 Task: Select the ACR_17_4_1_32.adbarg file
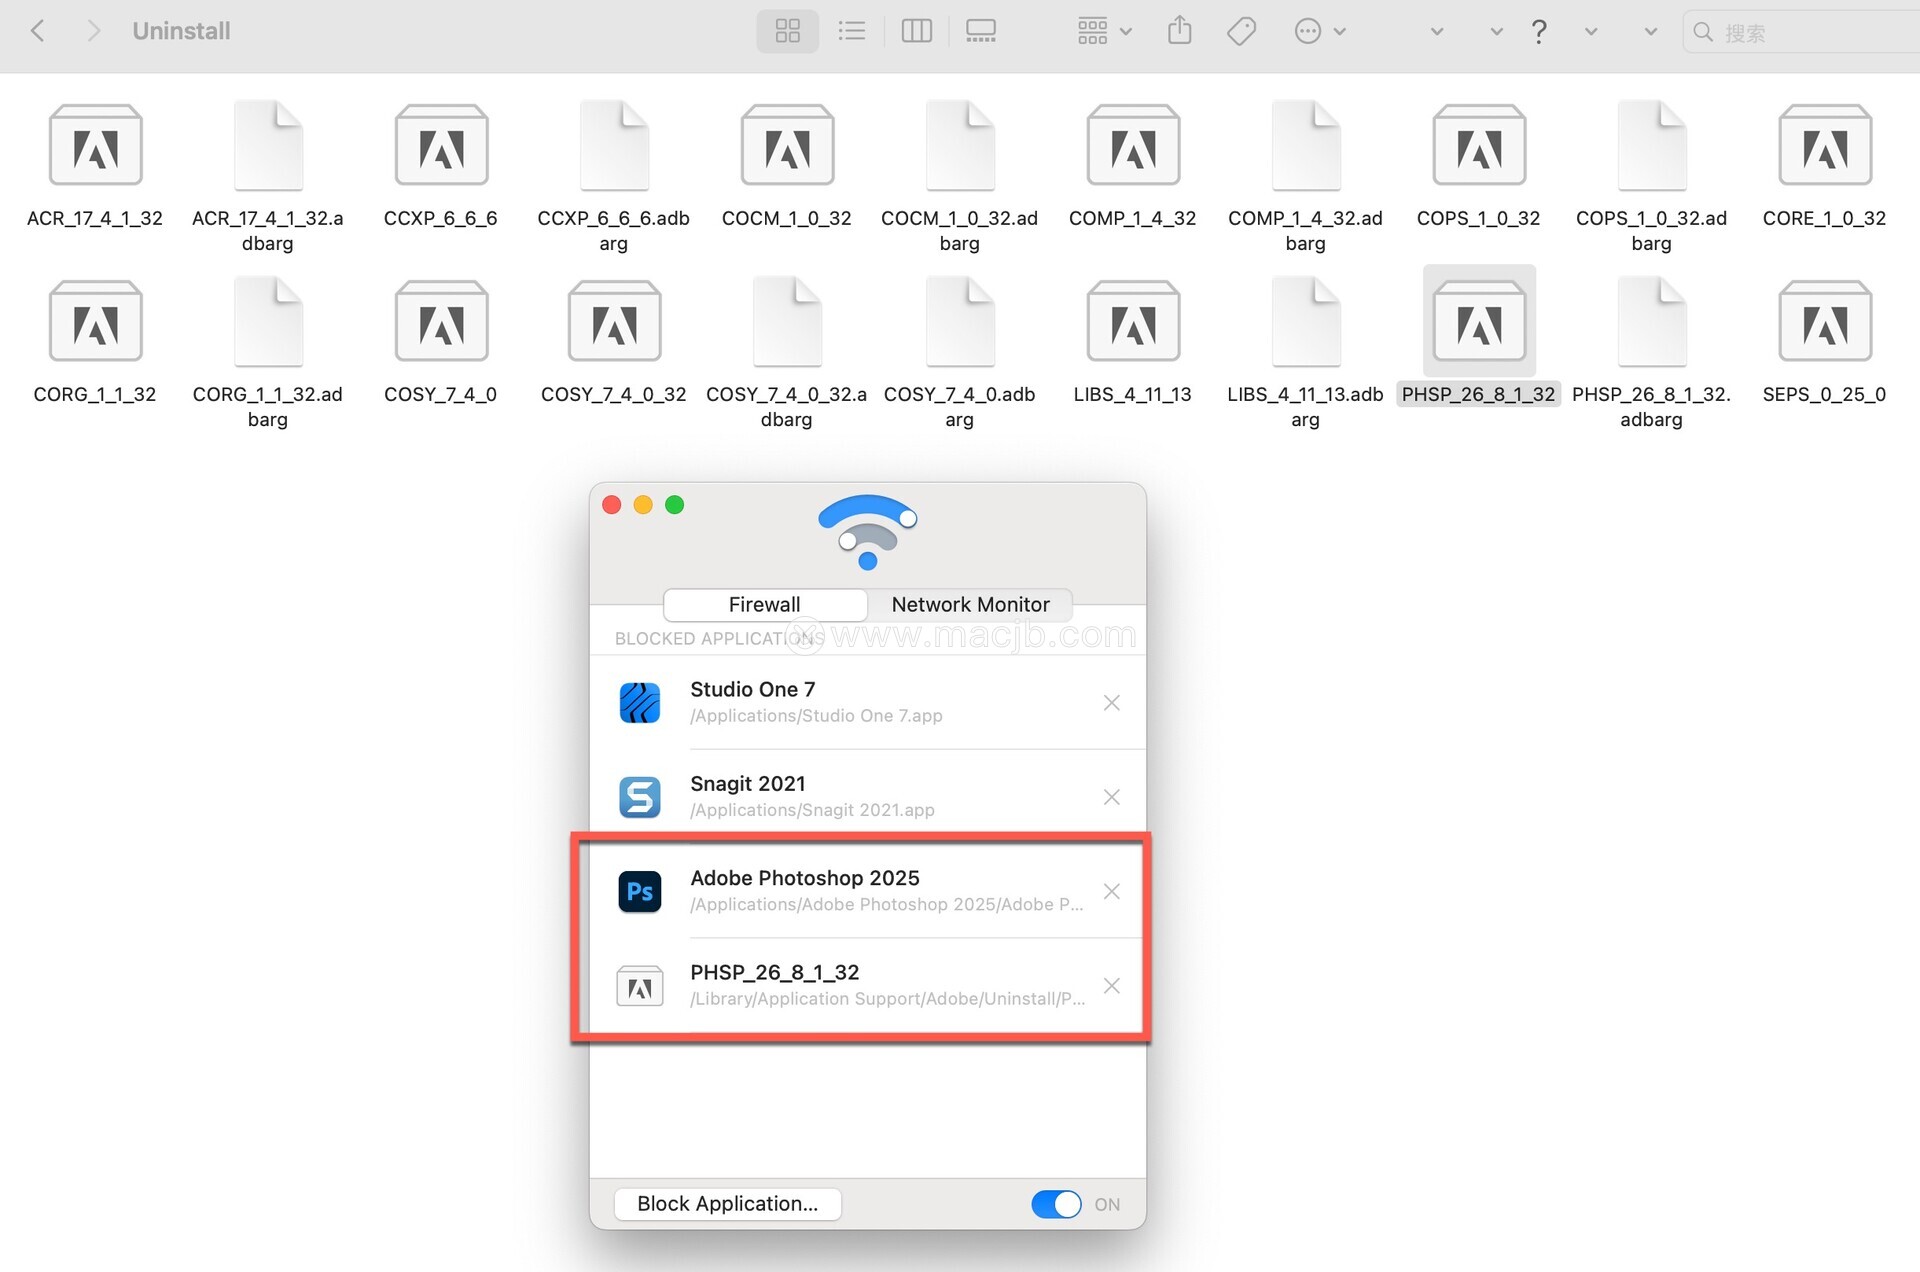tap(268, 146)
